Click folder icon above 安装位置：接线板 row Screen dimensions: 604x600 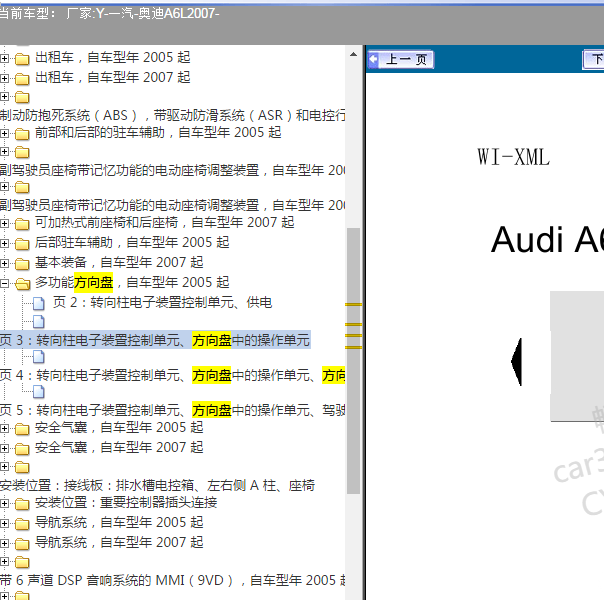point(22,467)
